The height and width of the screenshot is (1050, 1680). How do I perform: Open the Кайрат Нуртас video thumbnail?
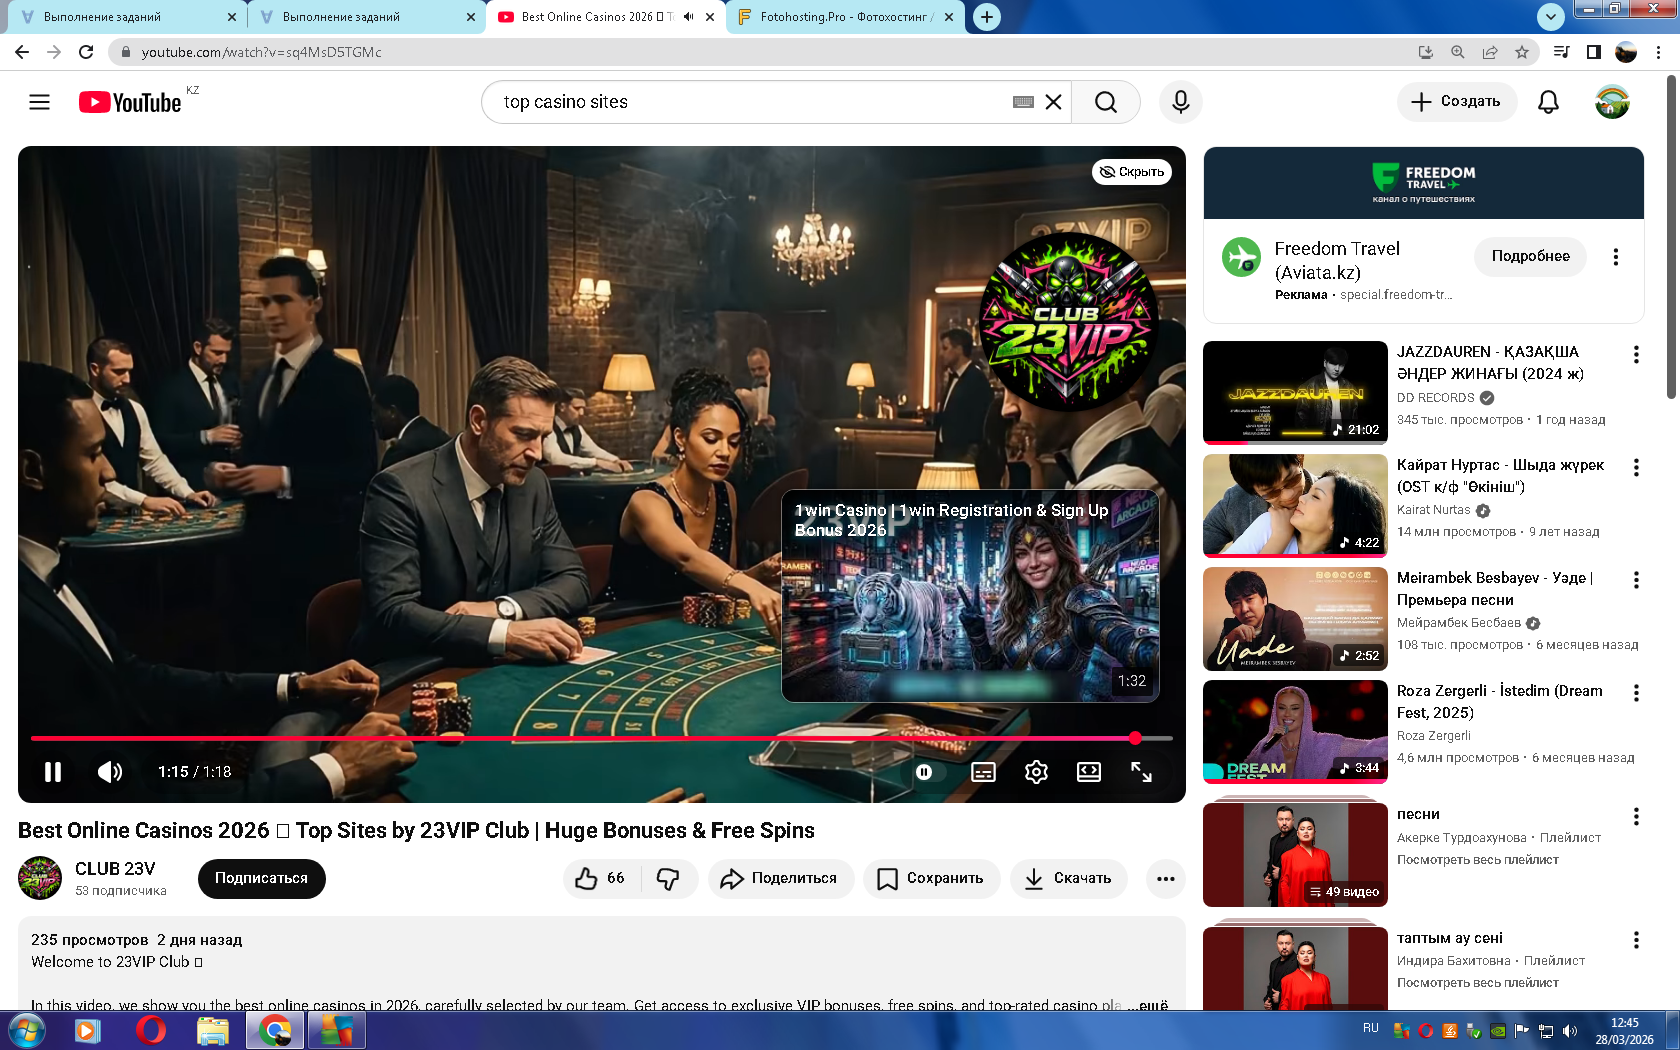[x=1295, y=505]
